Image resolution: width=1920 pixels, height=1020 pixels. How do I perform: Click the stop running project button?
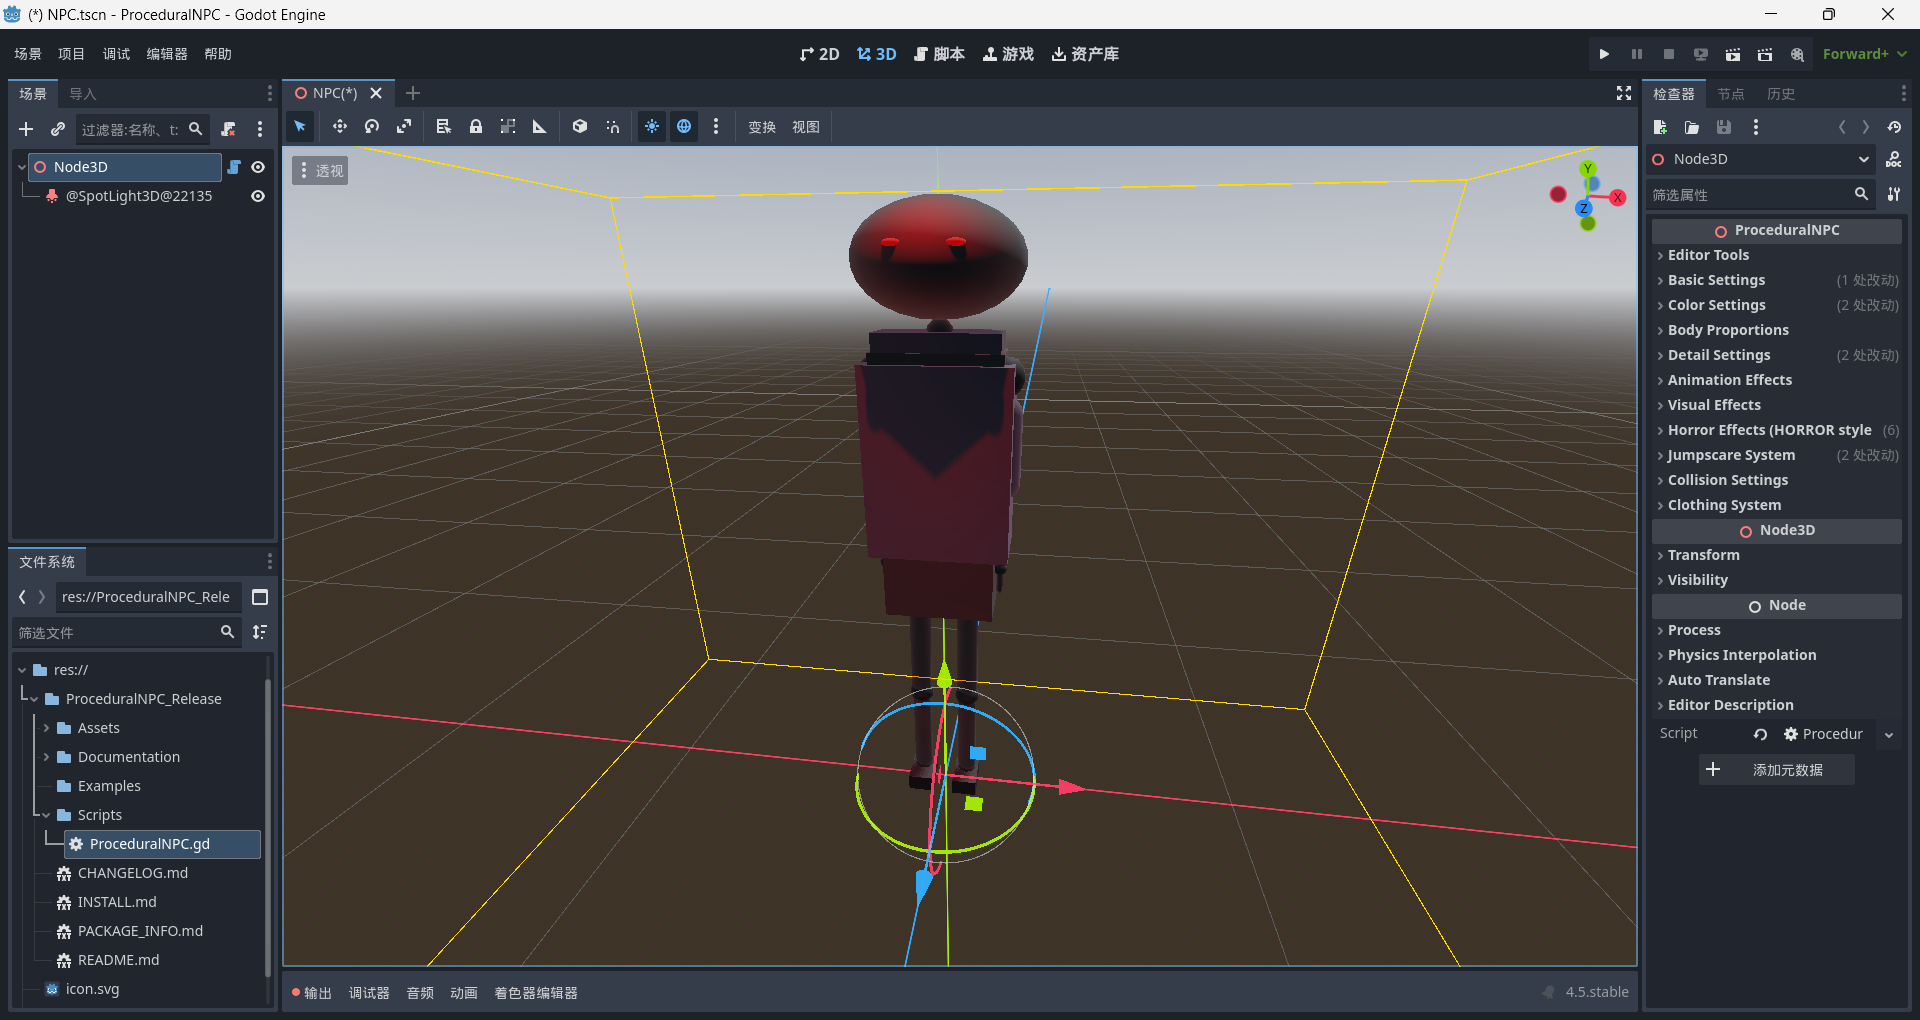(x=1669, y=54)
